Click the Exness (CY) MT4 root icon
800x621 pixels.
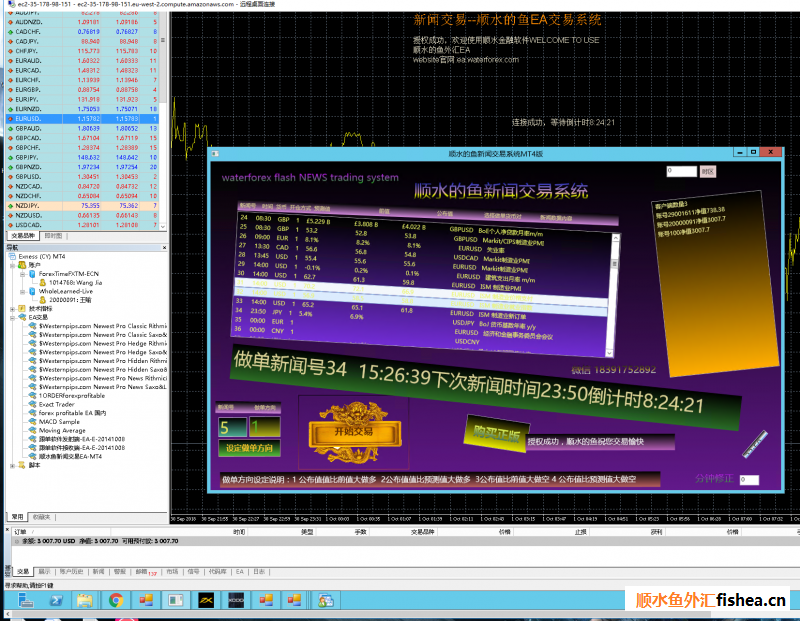(12, 256)
